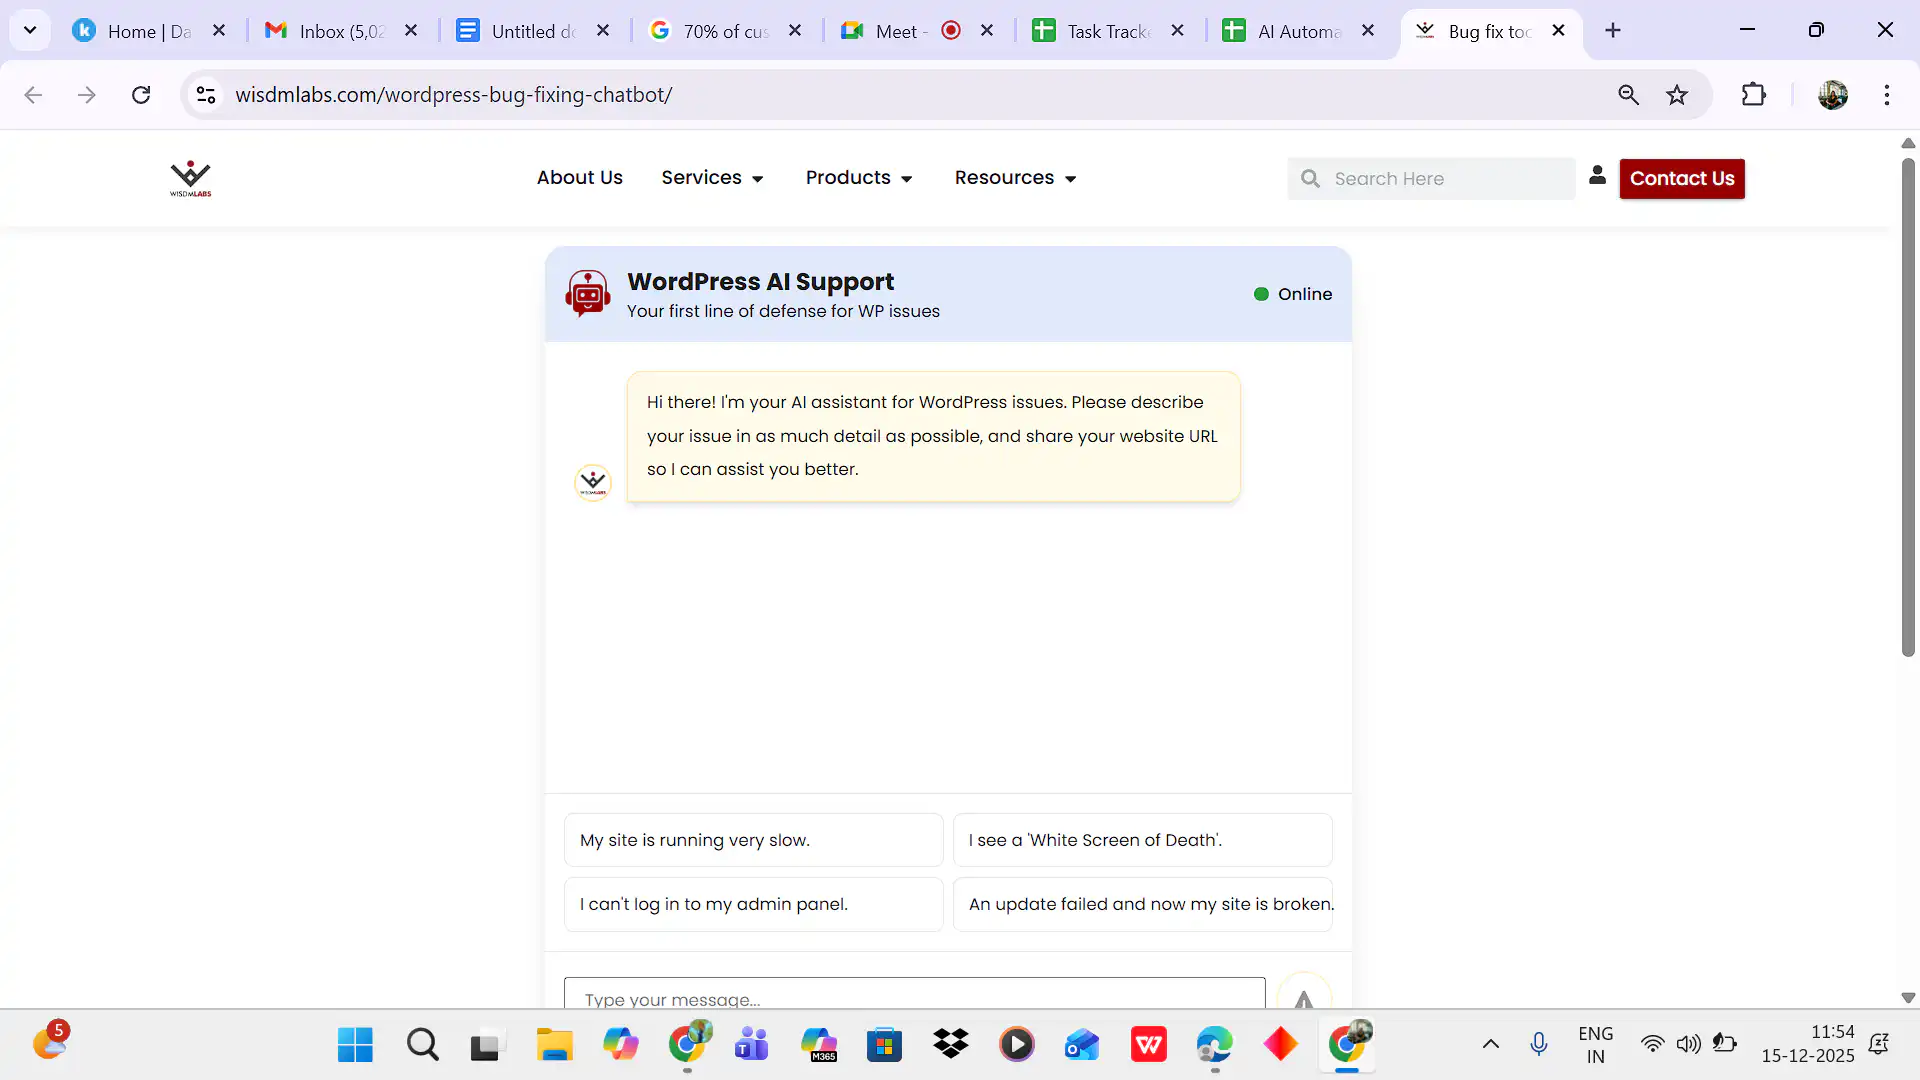This screenshot has width=1920, height=1080.
Task: Open a new browser tab
Action: coord(1613,31)
